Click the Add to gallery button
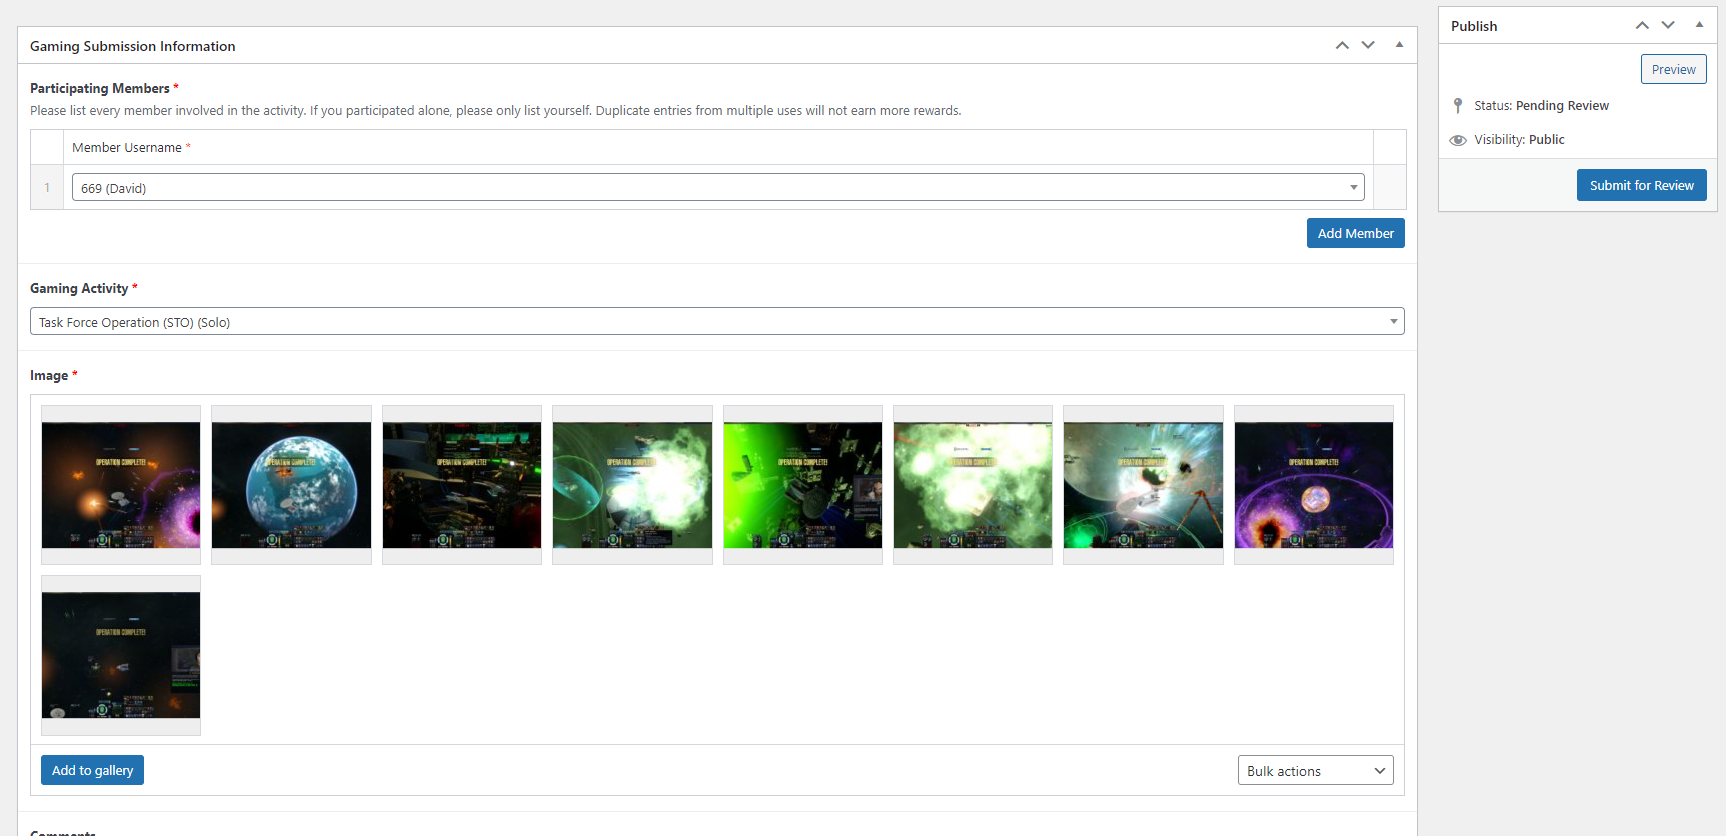 click(92, 770)
